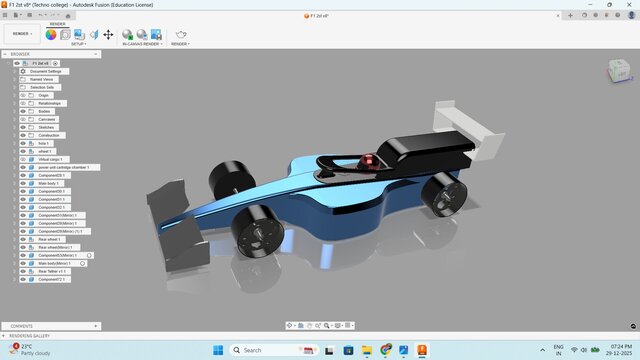Toggle visibility of hole 1
This screenshot has width=640, height=360.
tap(23, 143)
